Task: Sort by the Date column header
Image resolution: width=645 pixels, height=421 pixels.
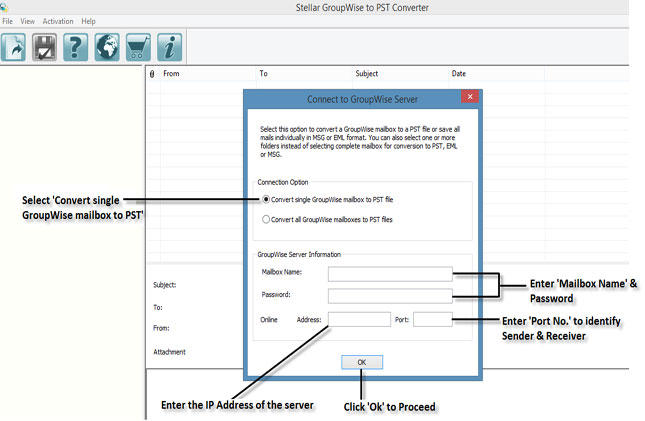Action: [x=459, y=74]
